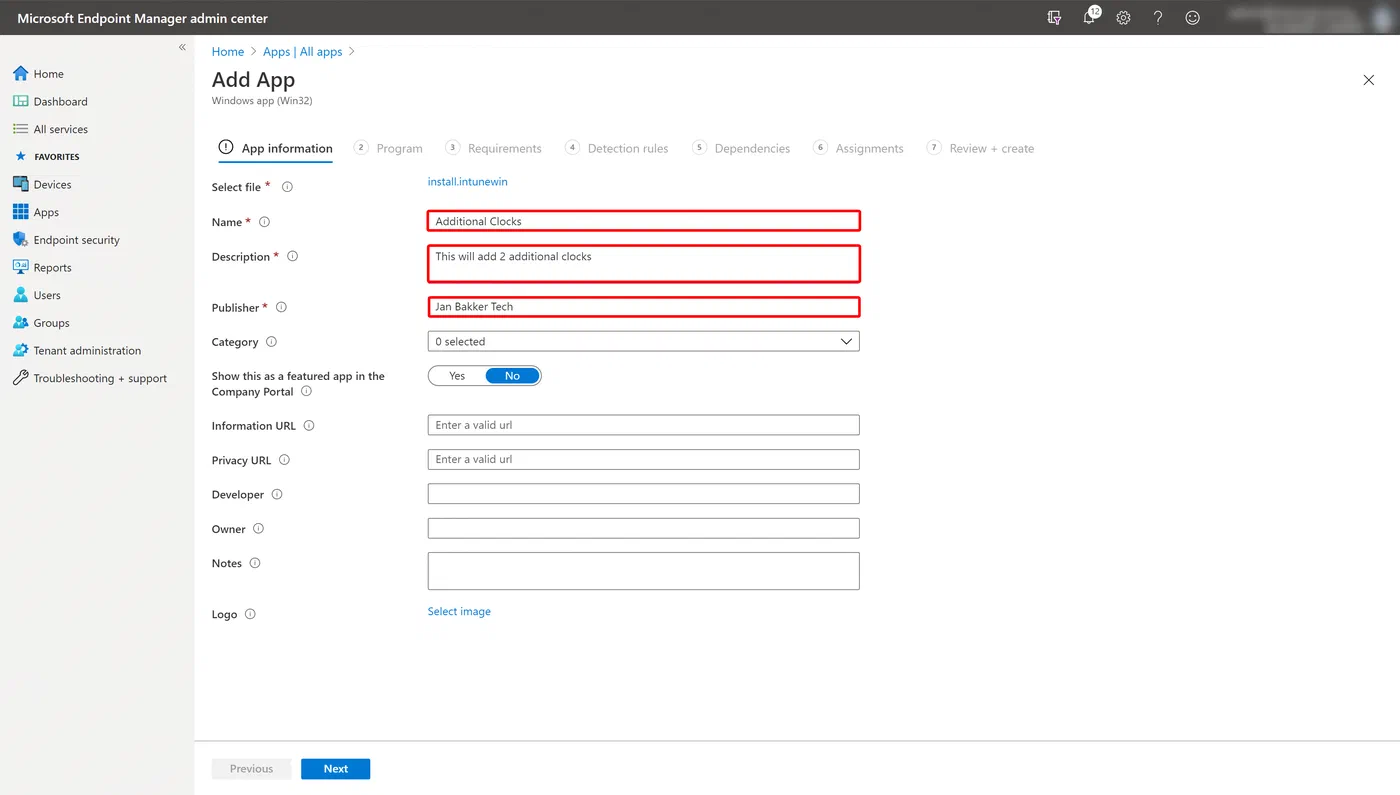Collapse the sidebar with double chevron
1400x795 pixels.
click(182, 47)
